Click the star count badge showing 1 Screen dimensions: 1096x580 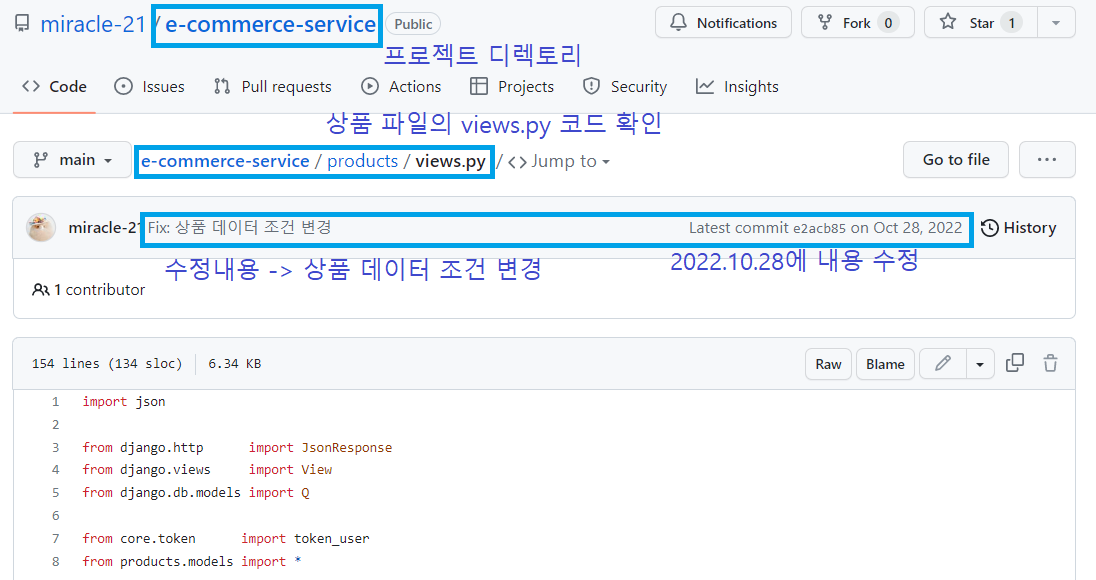pos(1011,23)
